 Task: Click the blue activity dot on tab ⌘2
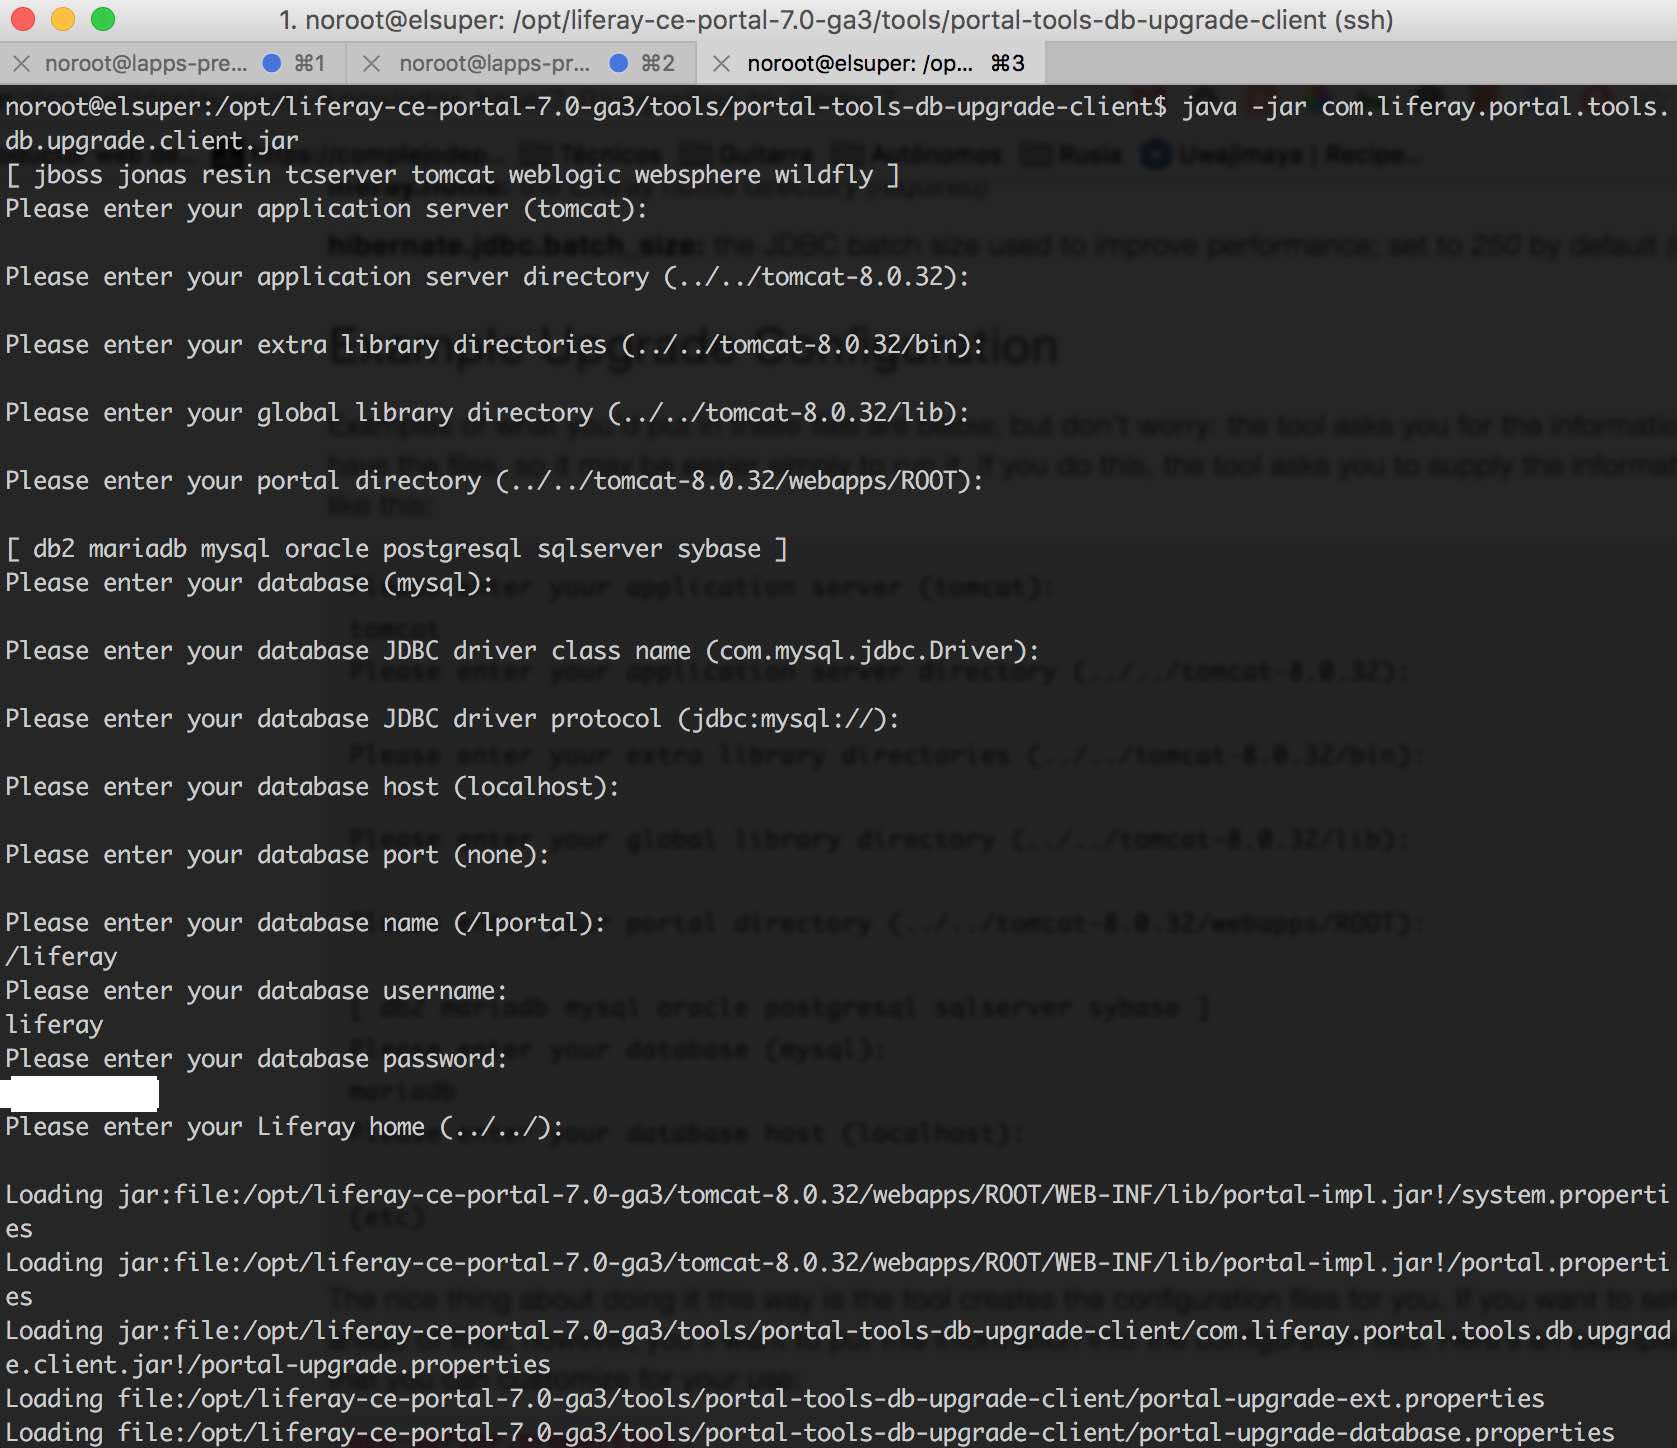[x=619, y=63]
